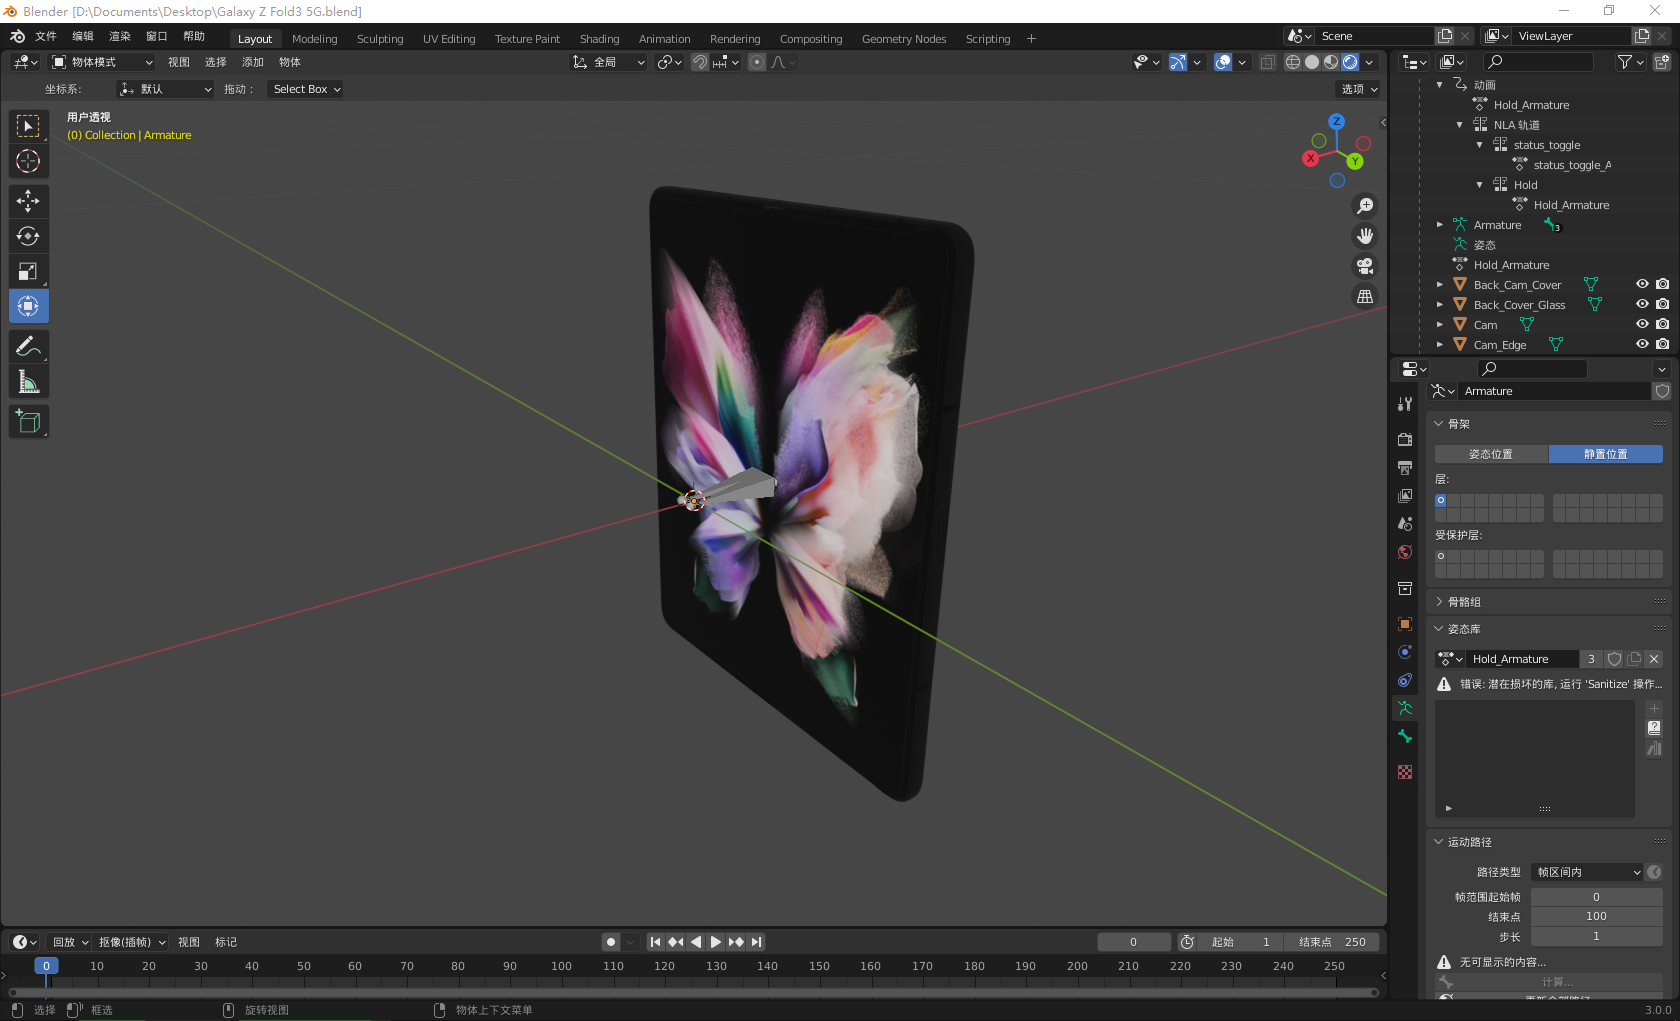Open the 渲染 Render menu
Image resolution: width=1680 pixels, height=1021 pixels.
coord(120,36)
